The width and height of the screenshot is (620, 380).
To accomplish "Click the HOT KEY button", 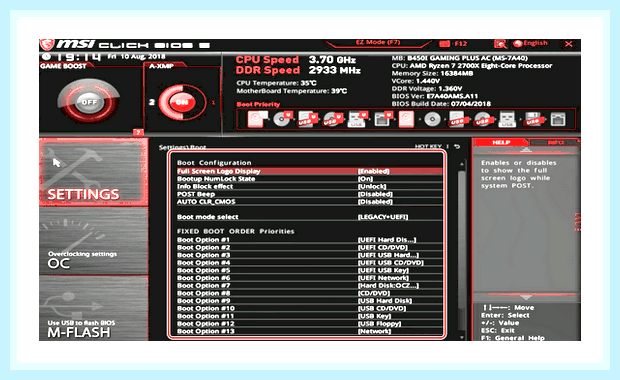I will [428, 147].
